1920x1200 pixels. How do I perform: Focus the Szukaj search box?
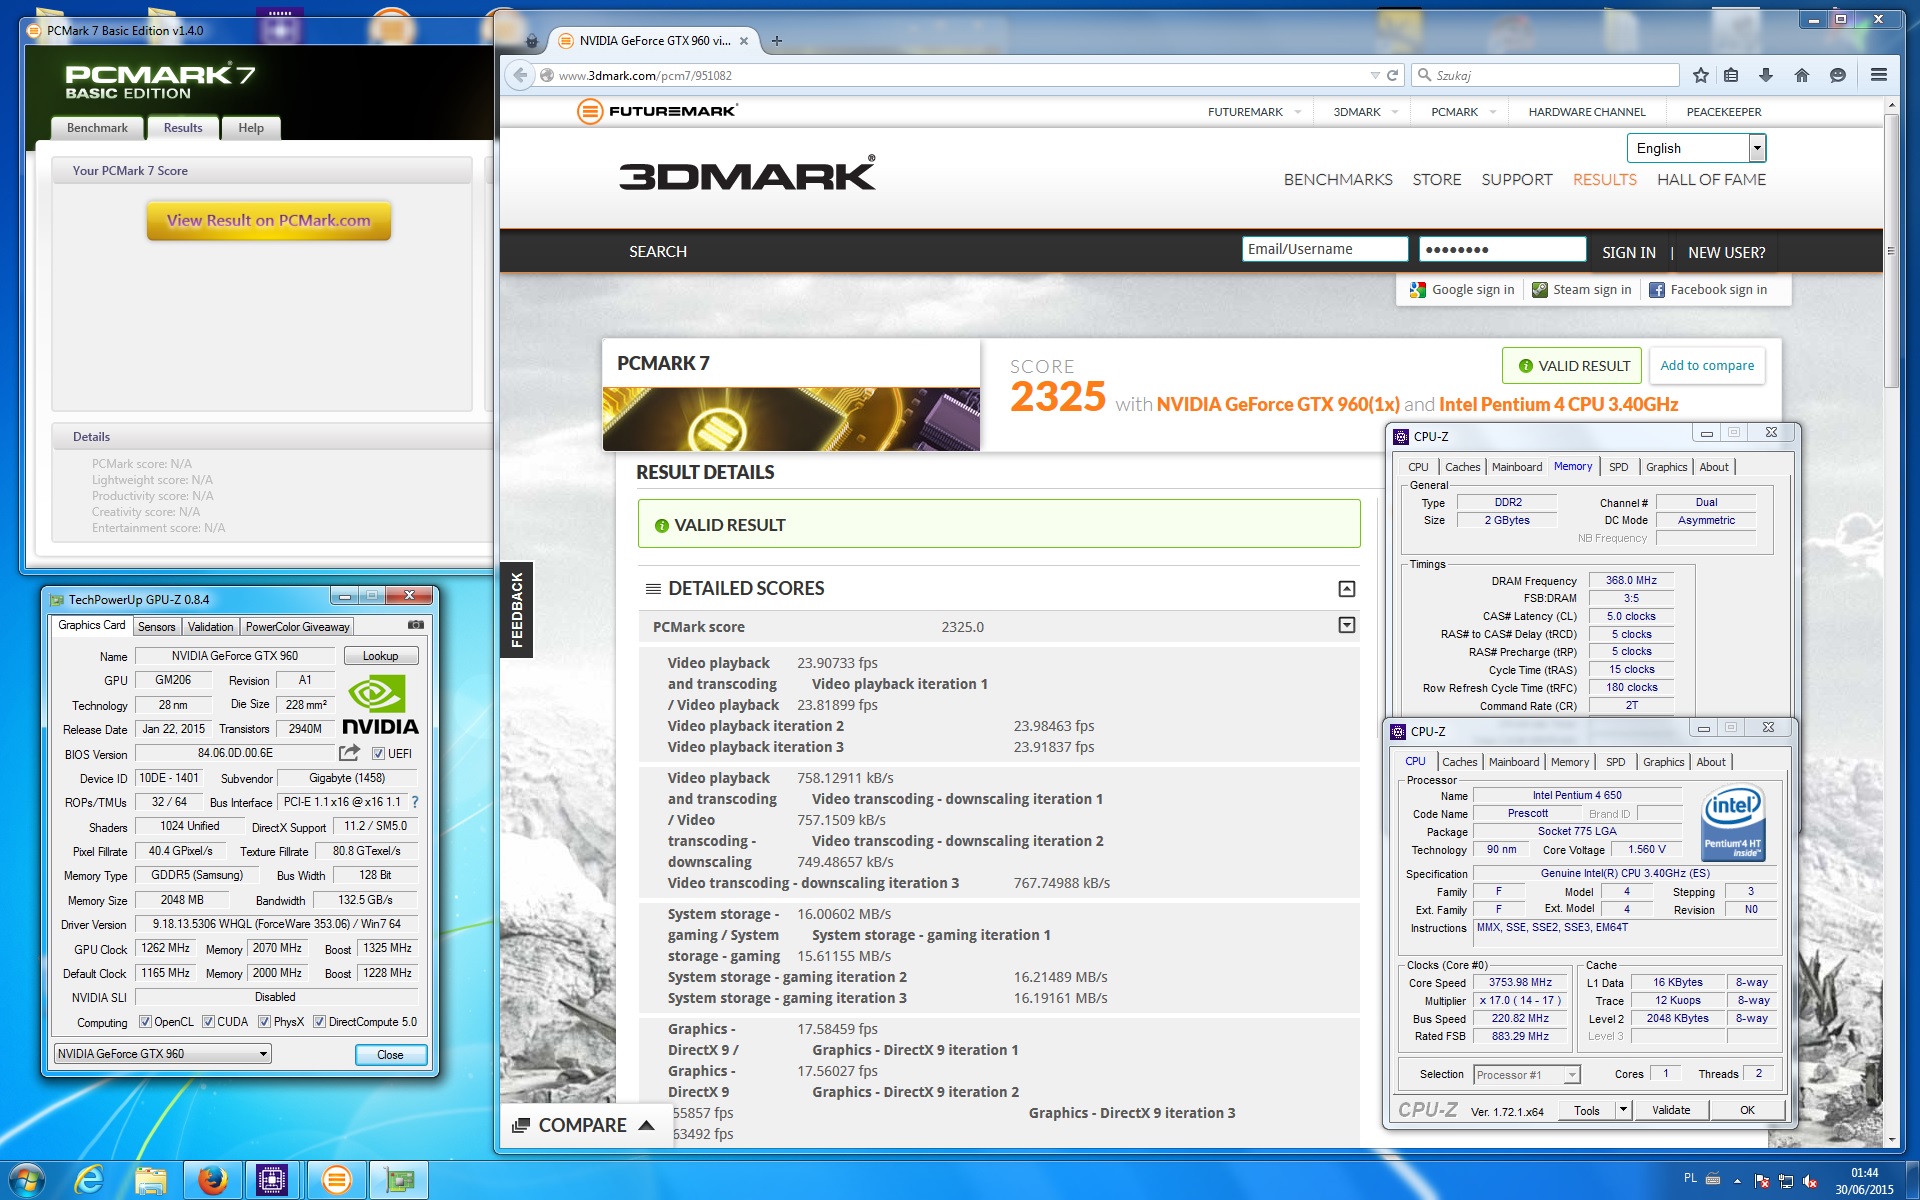(1545, 75)
